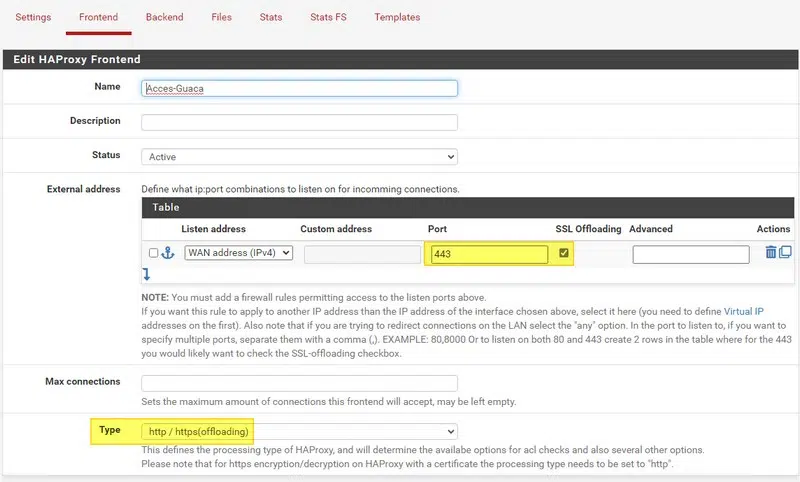
Task: Tick the row selection checkbox in the table
Action: (x=153, y=253)
